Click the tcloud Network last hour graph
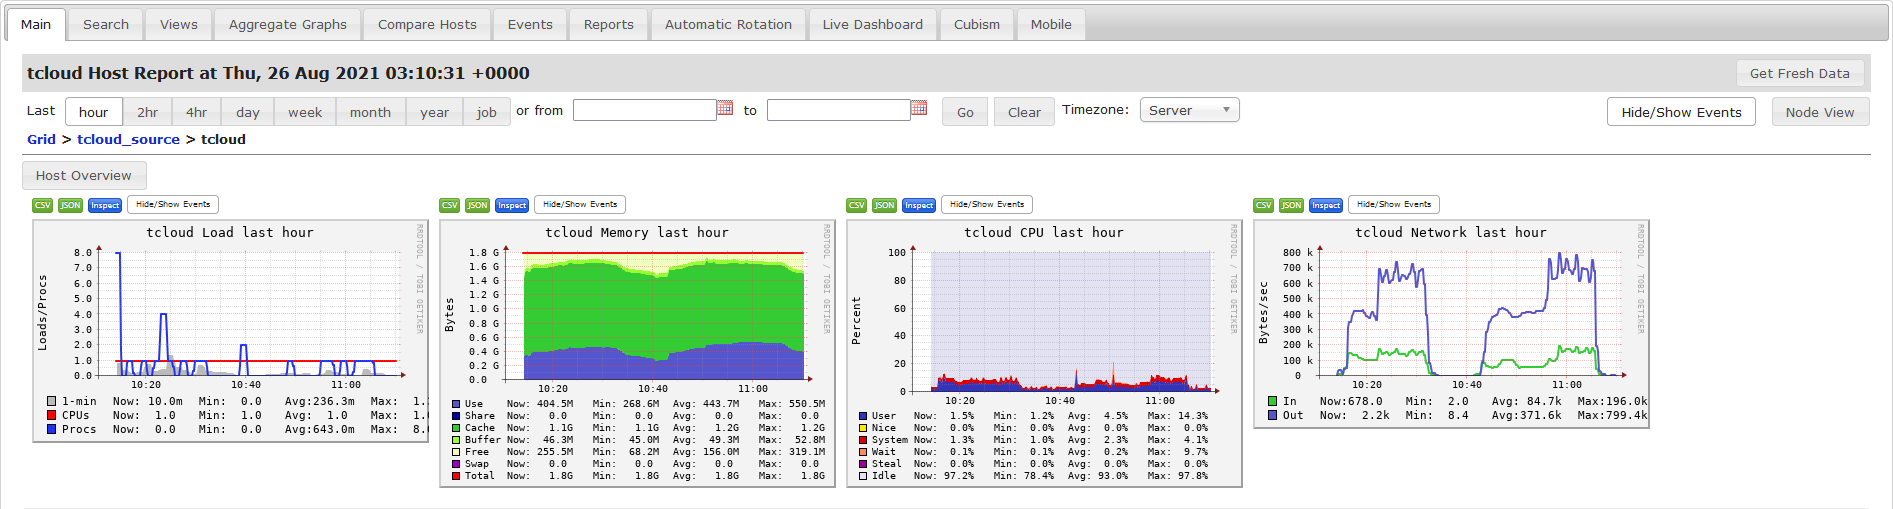 tap(1451, 323)
